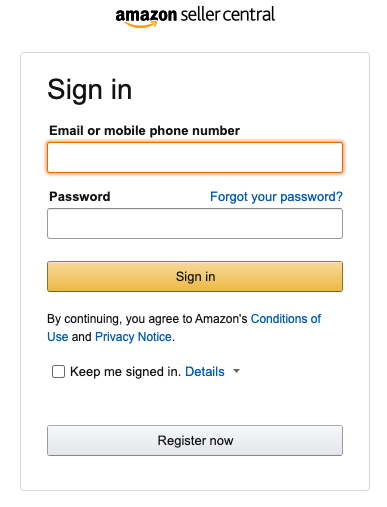Open the Conditions of link text
The height and width of the screenshot is (507, 387).
coord(286,319)
